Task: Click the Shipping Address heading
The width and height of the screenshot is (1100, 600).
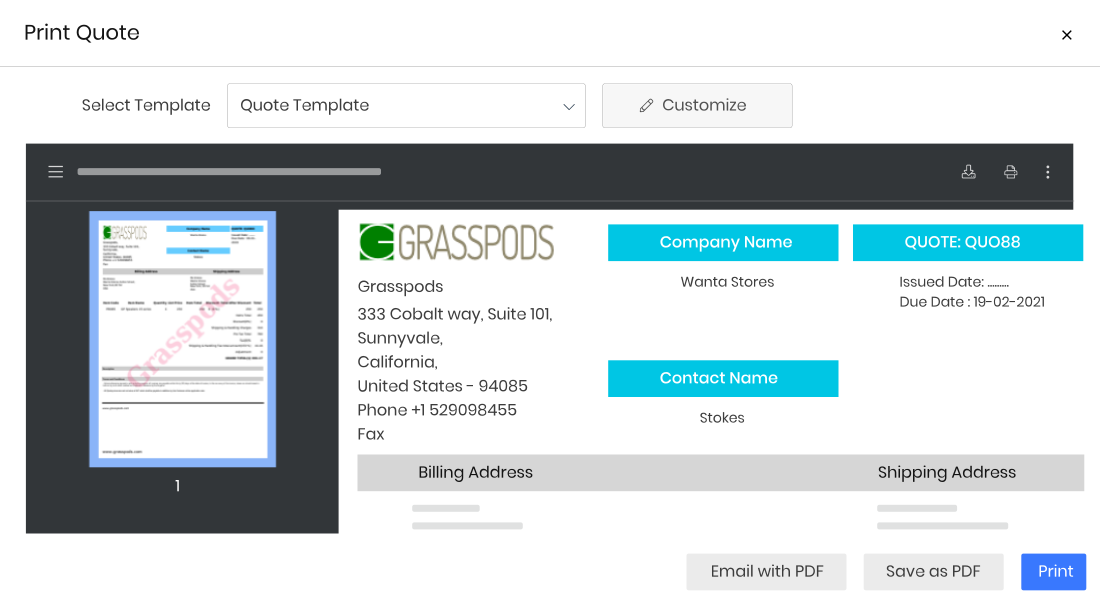Action: pyautogui.click(x=946, y=472)
